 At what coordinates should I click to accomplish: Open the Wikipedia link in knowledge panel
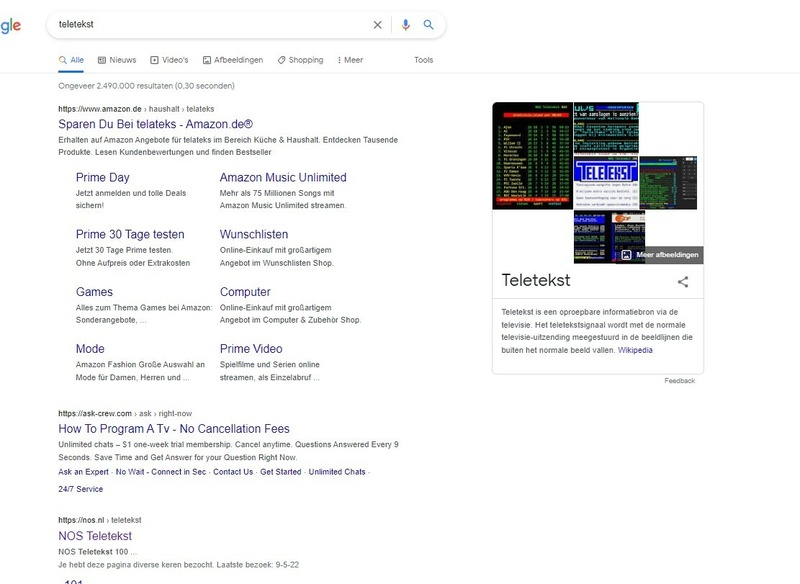pyautogui.click(x=635, y=350)
